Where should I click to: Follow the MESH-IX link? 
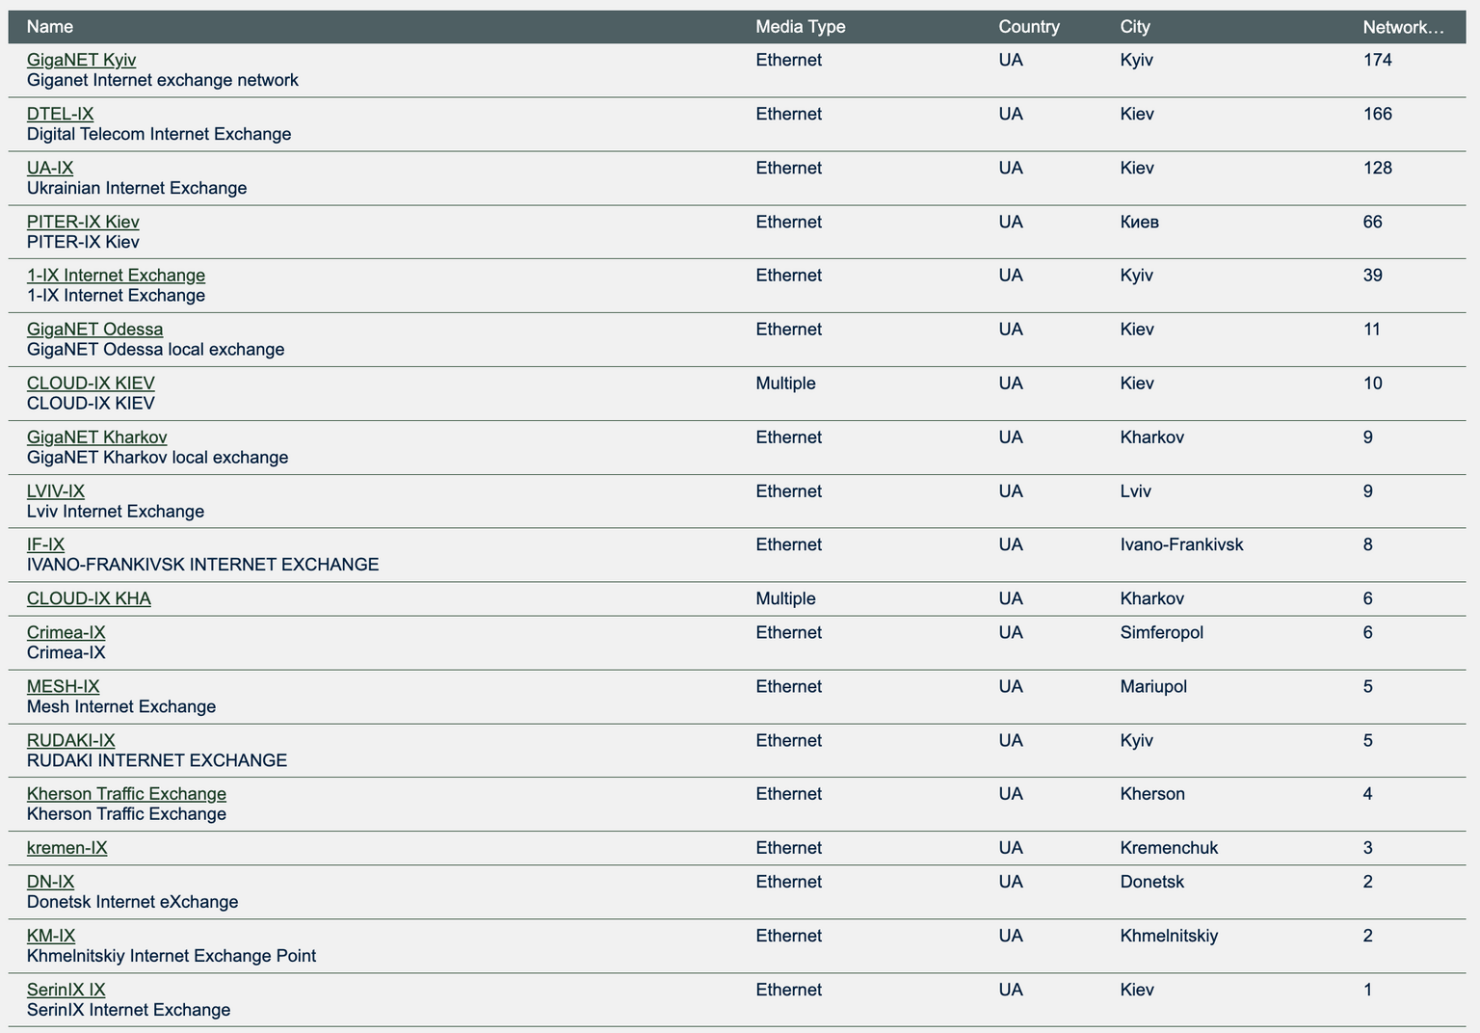point(63,687)
